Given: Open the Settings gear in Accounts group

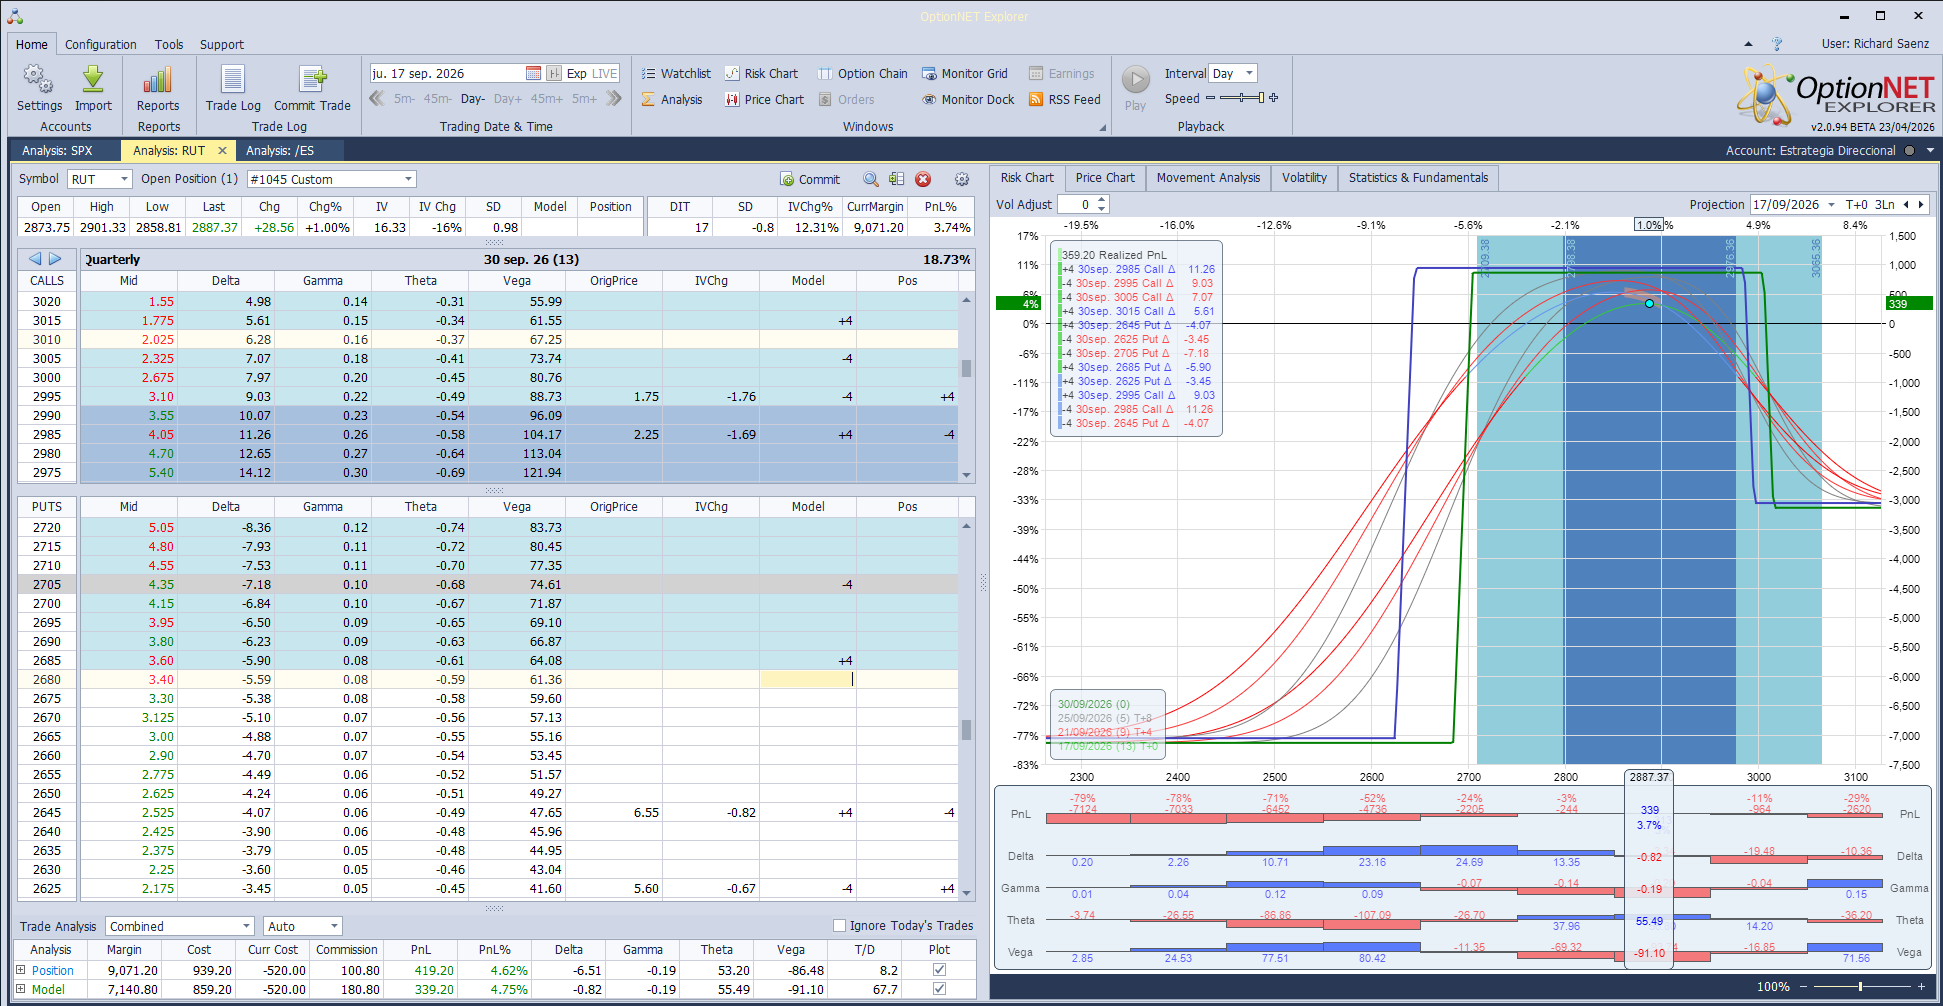Looking at the screenshot, I should [x=39, y=88].
